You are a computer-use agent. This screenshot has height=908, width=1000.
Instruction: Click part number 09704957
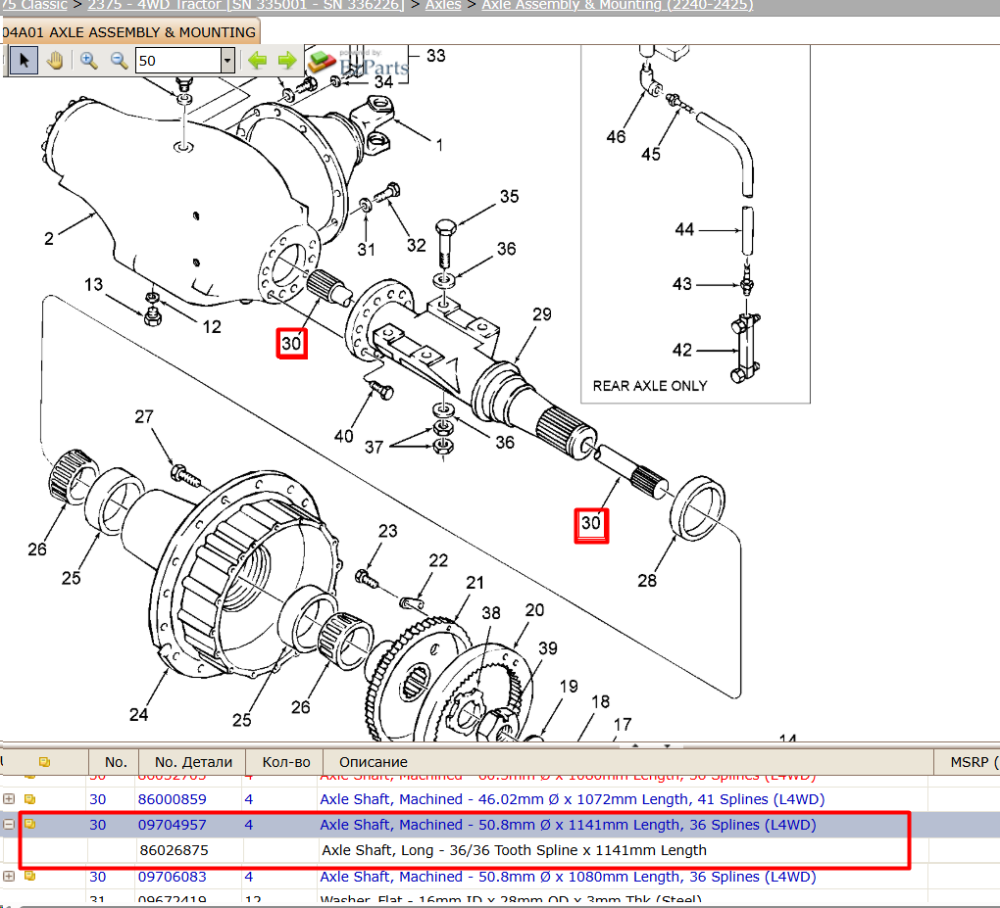(172, 824)
